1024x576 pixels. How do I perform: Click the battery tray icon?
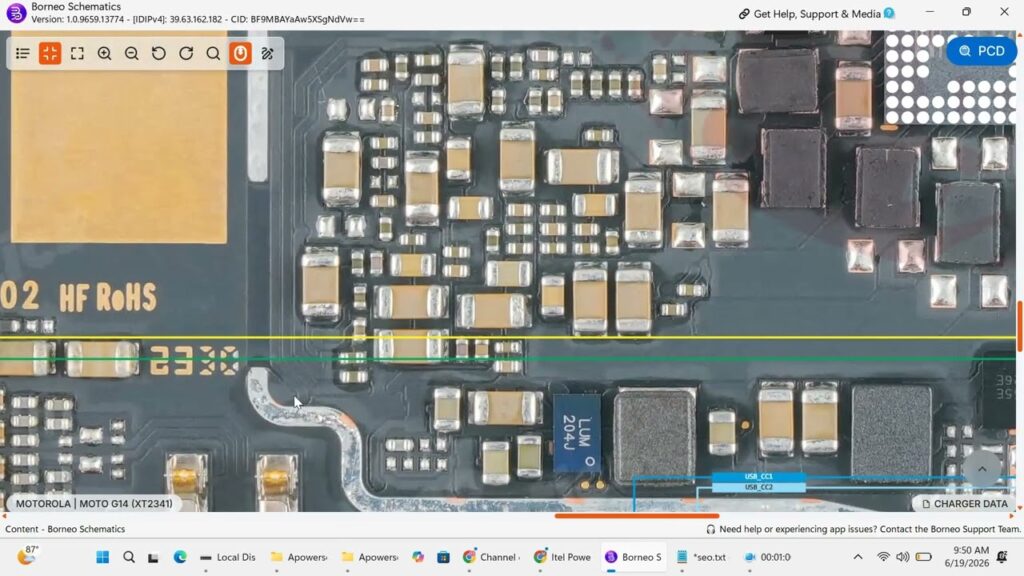click(923, 557)
